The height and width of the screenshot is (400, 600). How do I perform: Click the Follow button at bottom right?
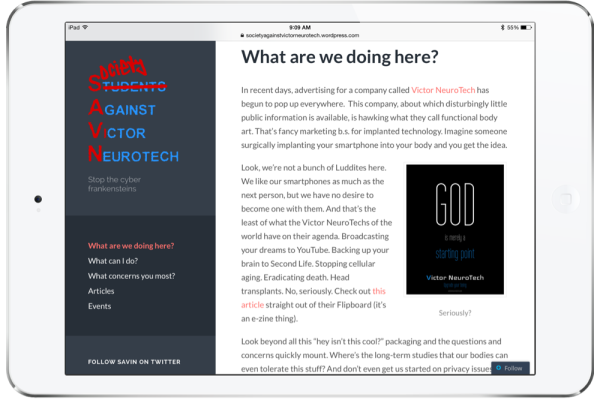pyautogui.click(x=510, y=368)
